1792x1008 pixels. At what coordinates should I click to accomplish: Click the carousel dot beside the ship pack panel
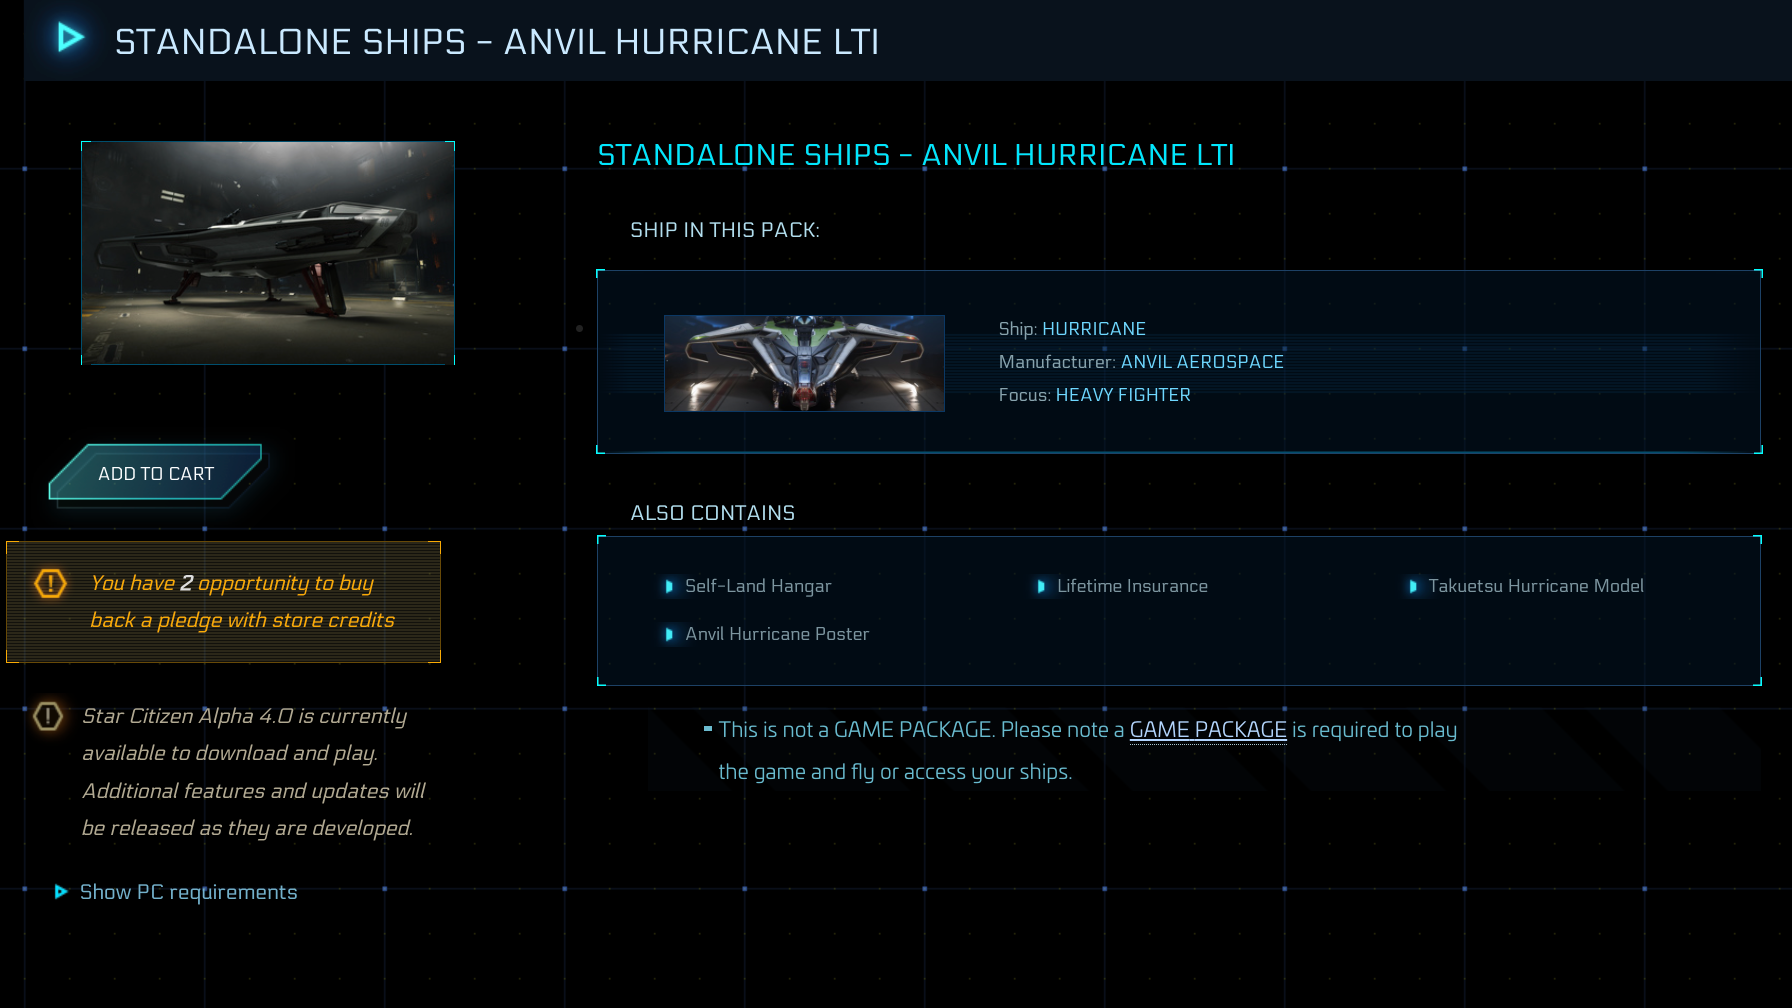pos(579,327)
